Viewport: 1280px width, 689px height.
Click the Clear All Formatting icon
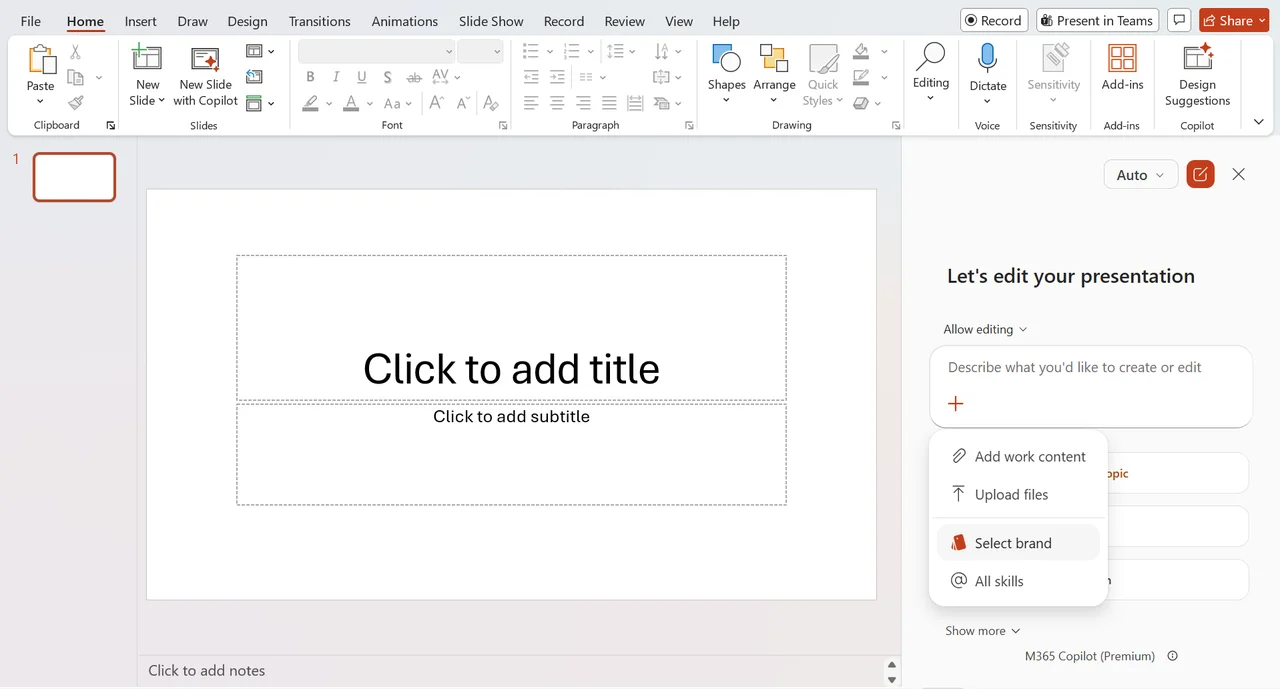coord(490,103)
